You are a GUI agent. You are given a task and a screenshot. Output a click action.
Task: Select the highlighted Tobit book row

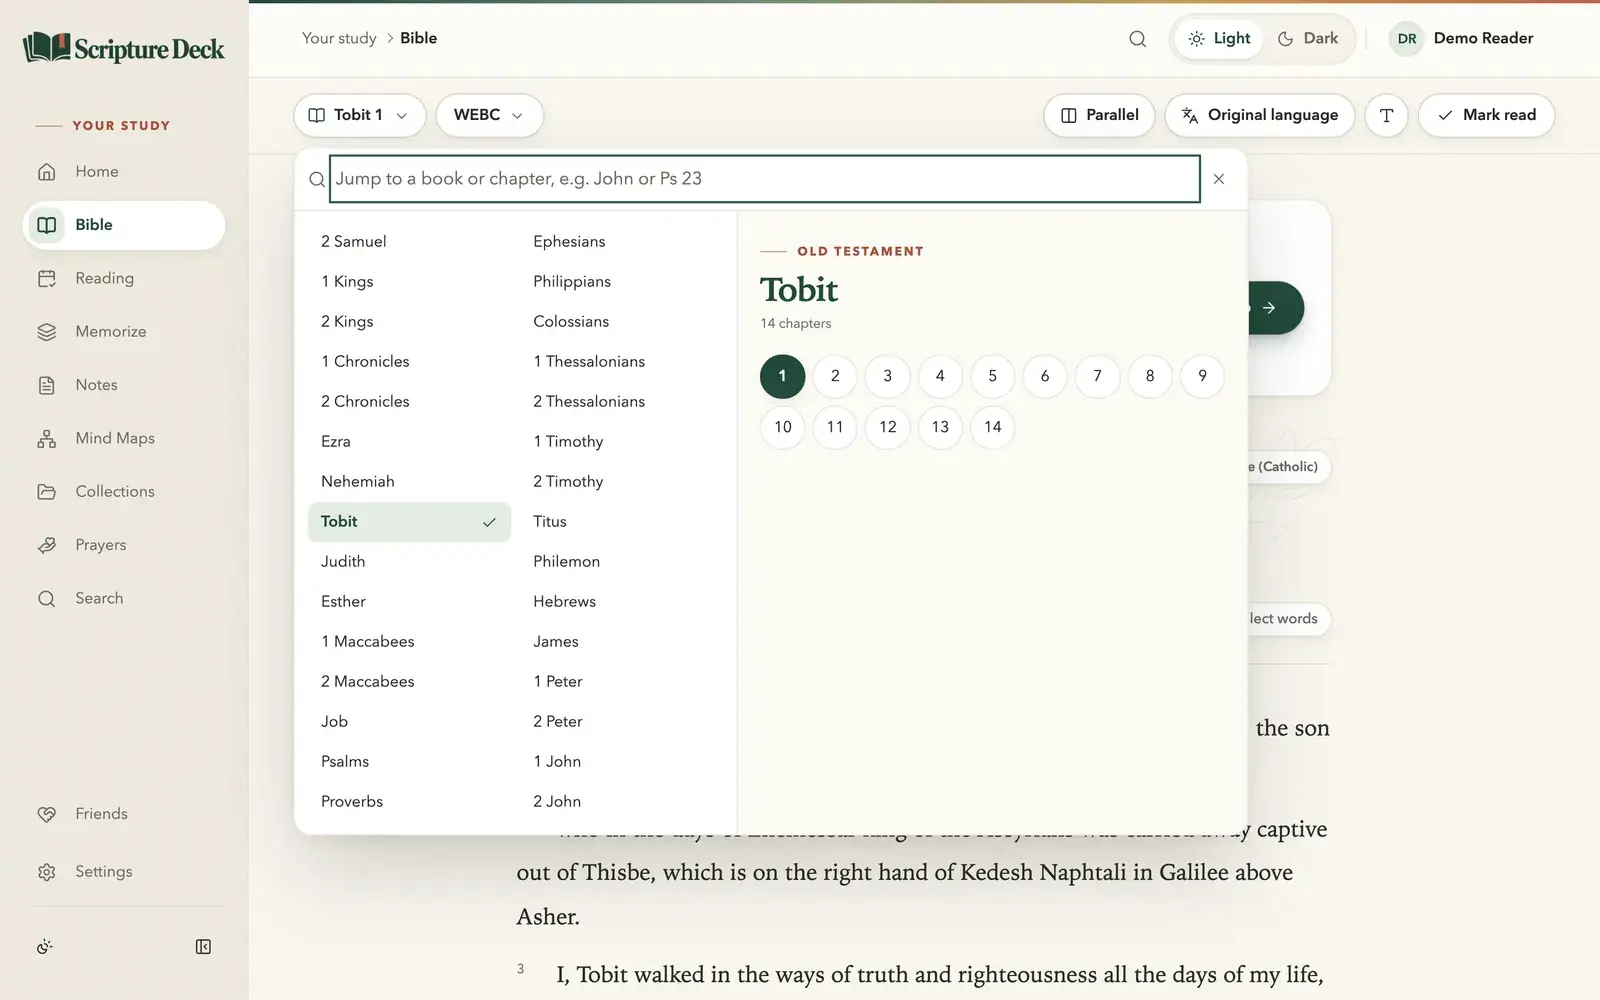pyautogui.click(x=409, y=522)
